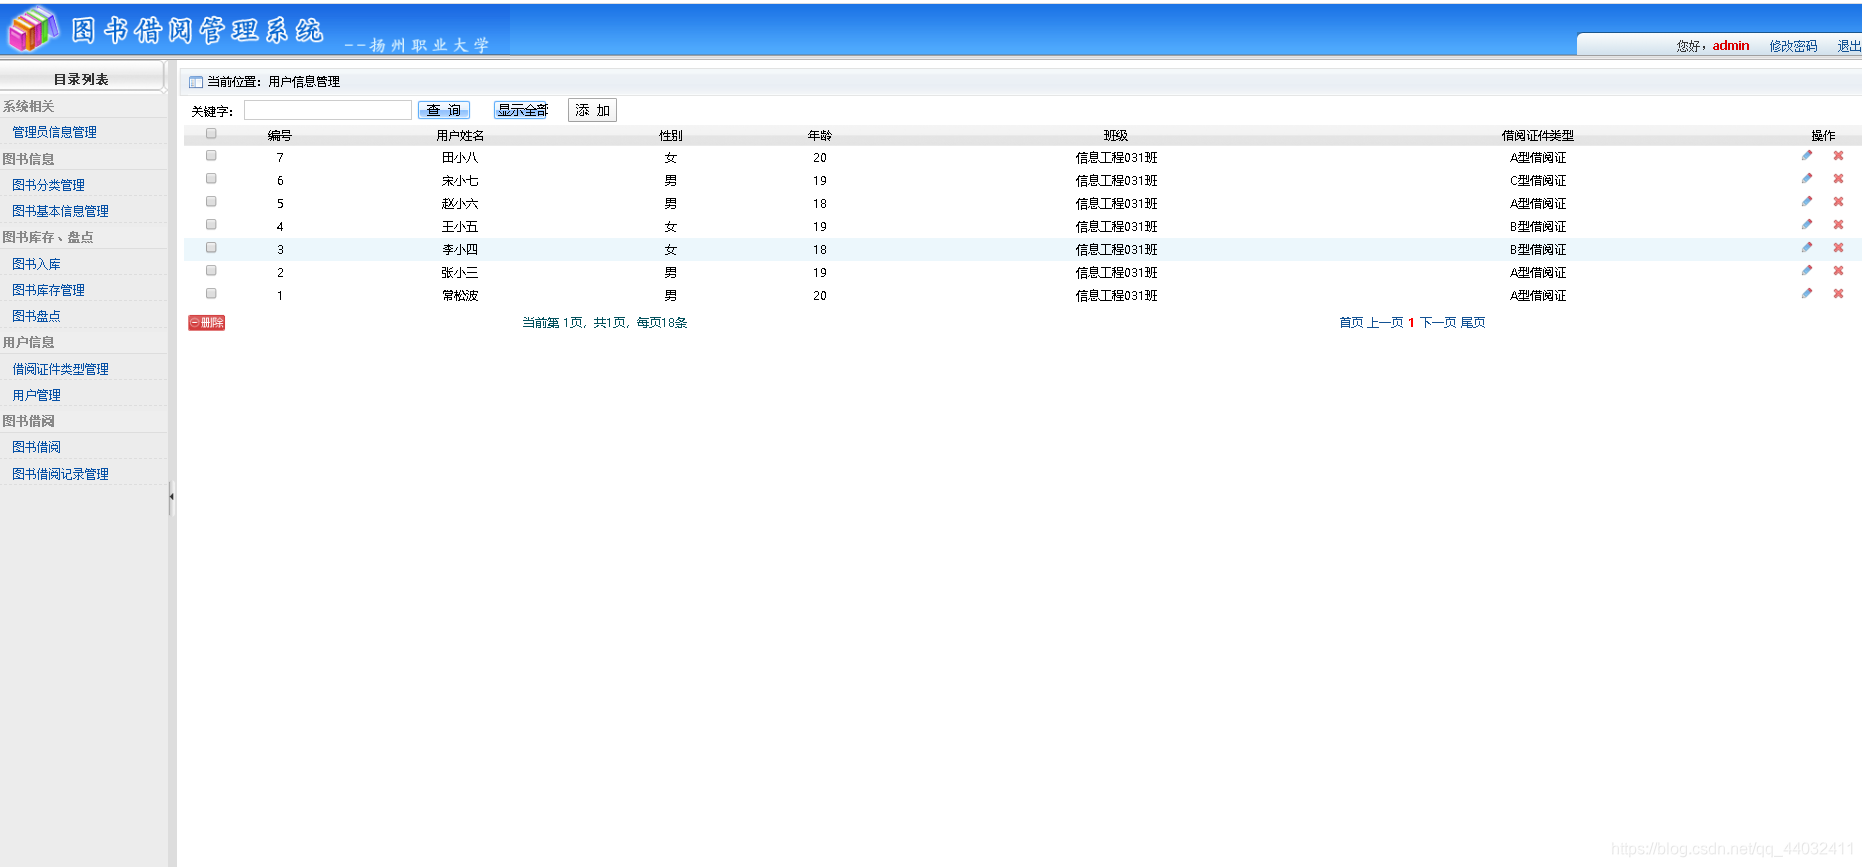Image resolution: width=1862 pixels, height=867 pixels.
Task: Go to 上一页 in pagination
Action: click(1385, 322)
